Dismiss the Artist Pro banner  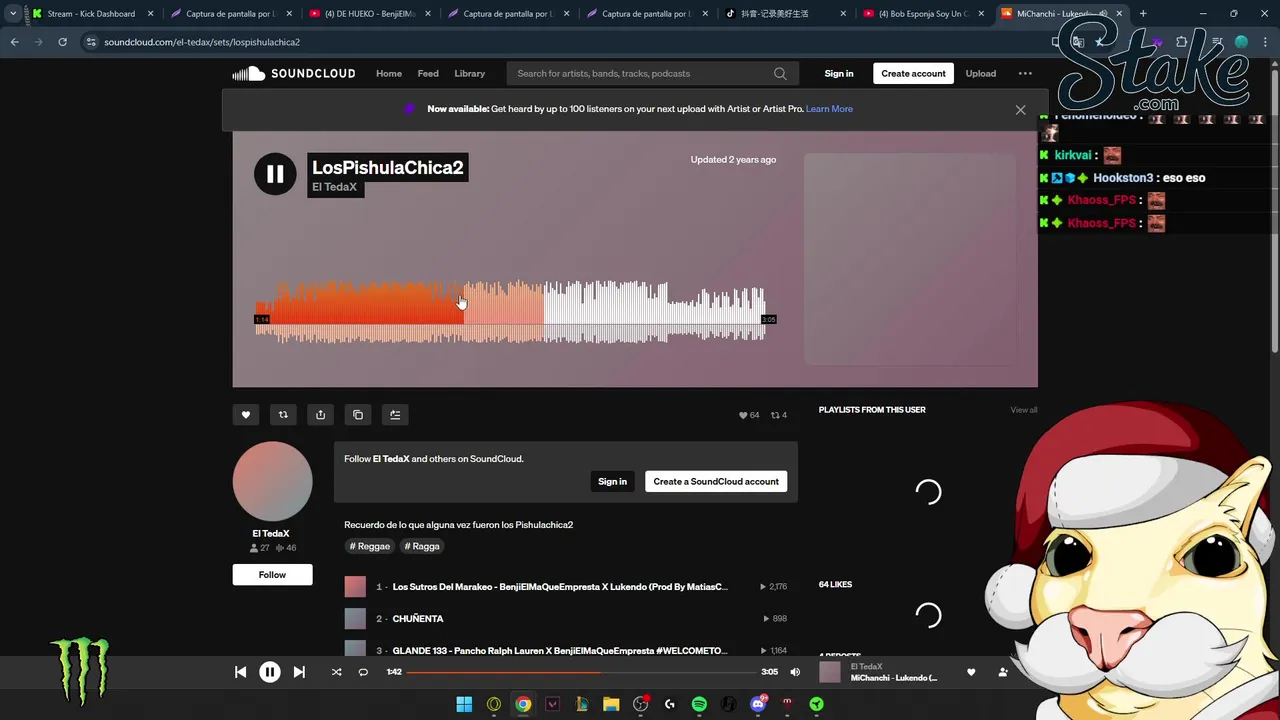[1020, 110]
